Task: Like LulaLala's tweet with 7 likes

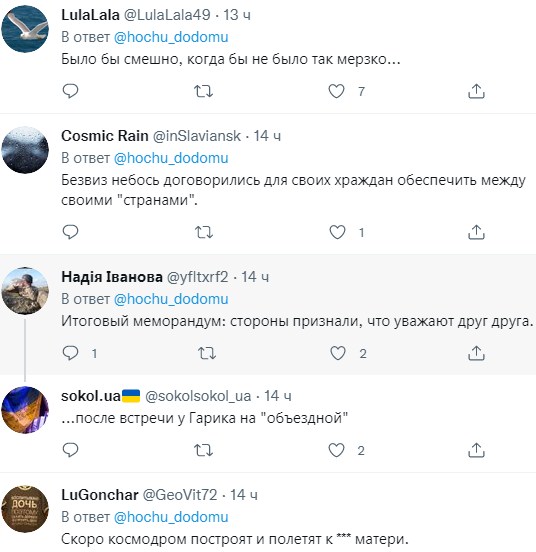Action: coord(336,91)
